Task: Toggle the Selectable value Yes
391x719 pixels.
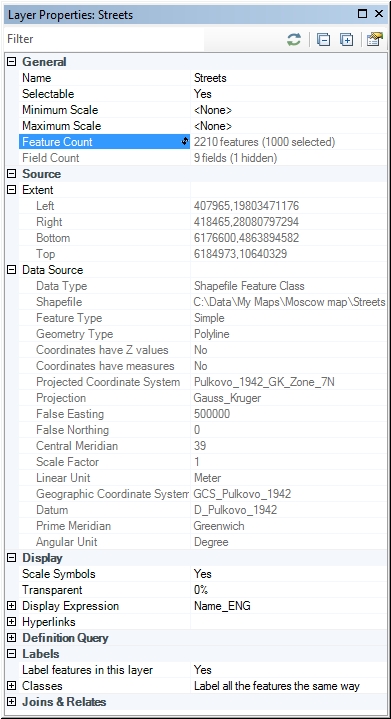Action: (288, 94)
